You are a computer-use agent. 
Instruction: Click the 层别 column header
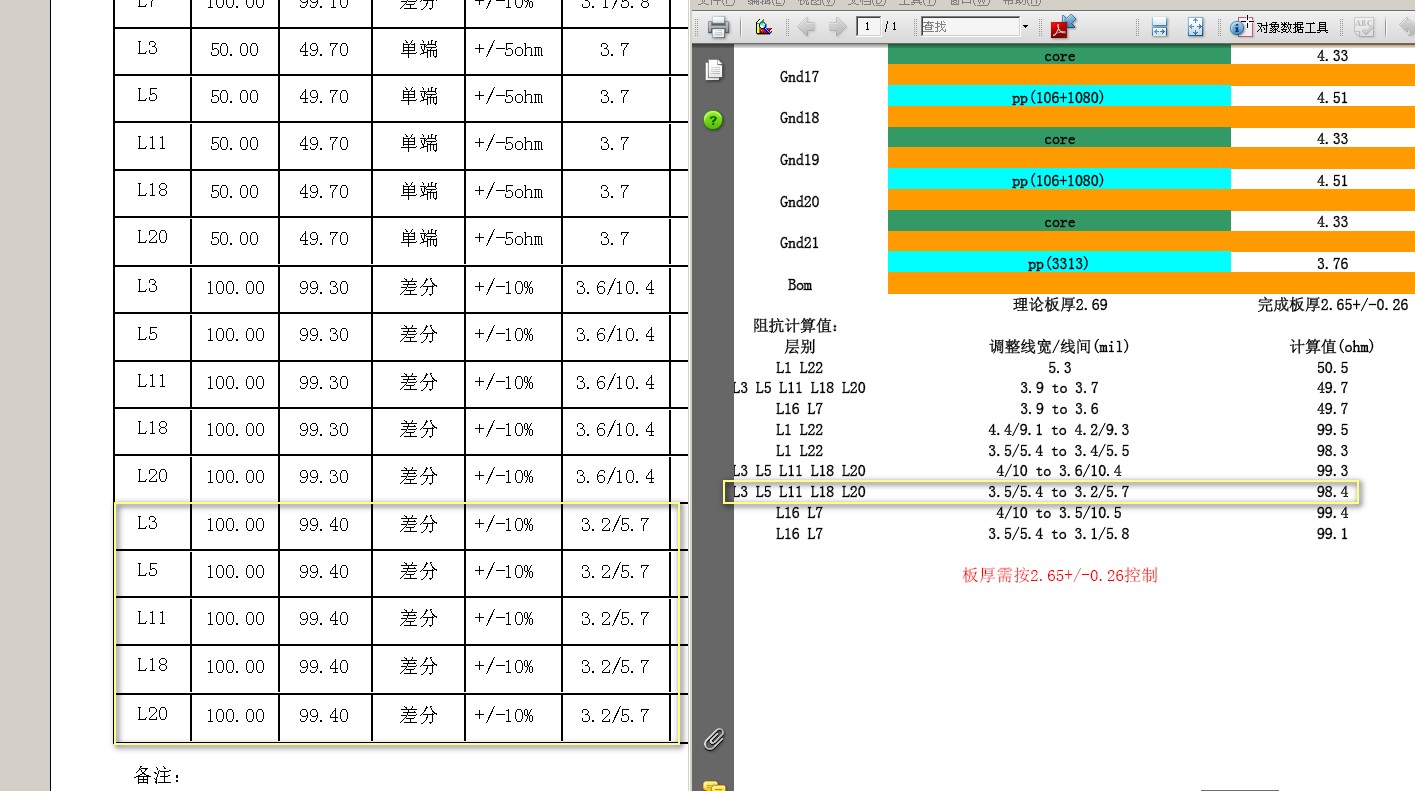[x=800, y=346]
